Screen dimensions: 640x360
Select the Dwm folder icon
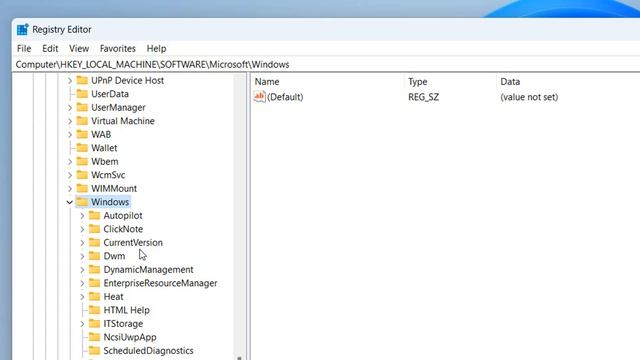[94, 256]
